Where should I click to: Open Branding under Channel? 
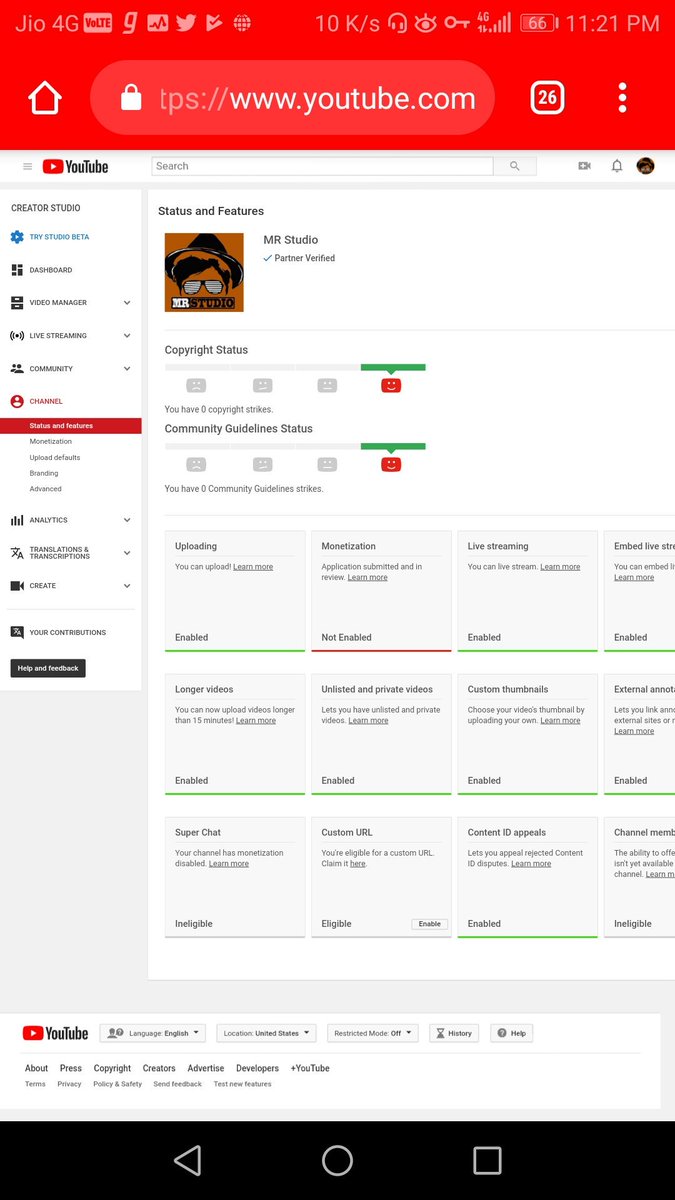pos(44,473)
